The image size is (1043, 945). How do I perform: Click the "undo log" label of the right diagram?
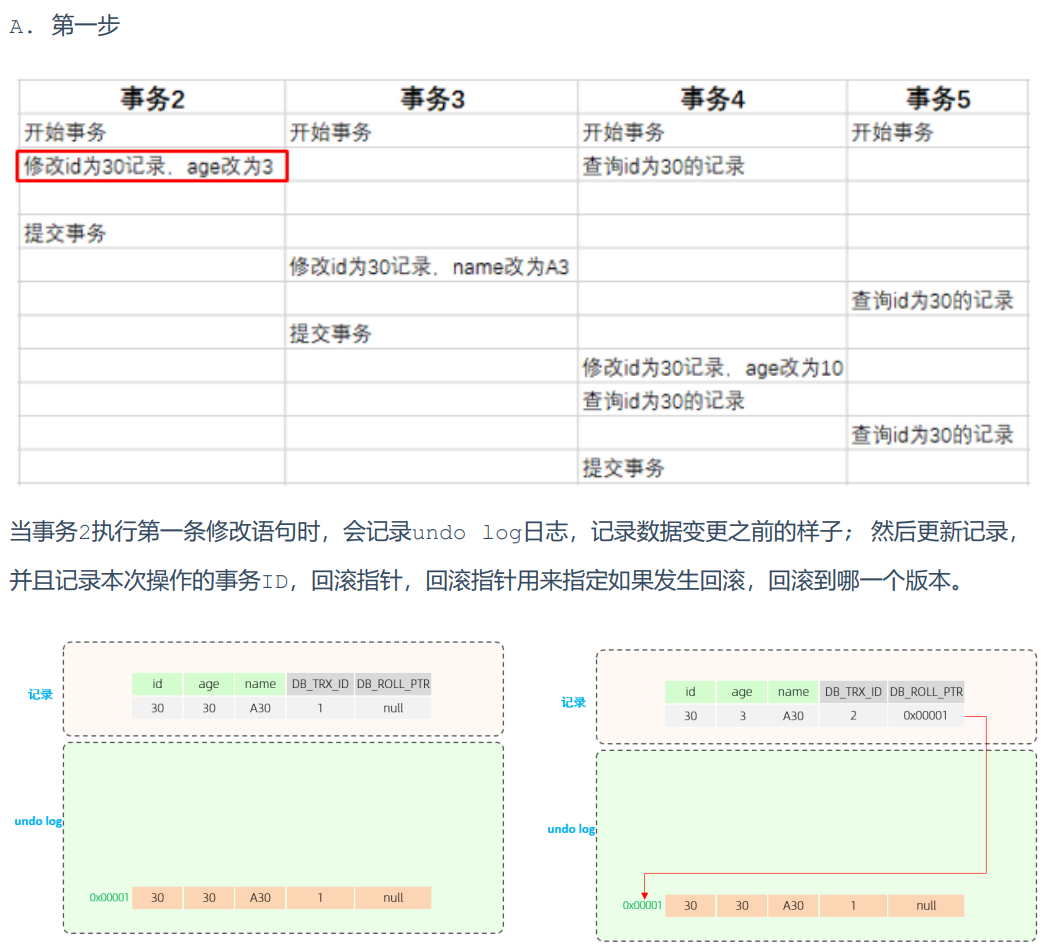click(x=571, y=829)
